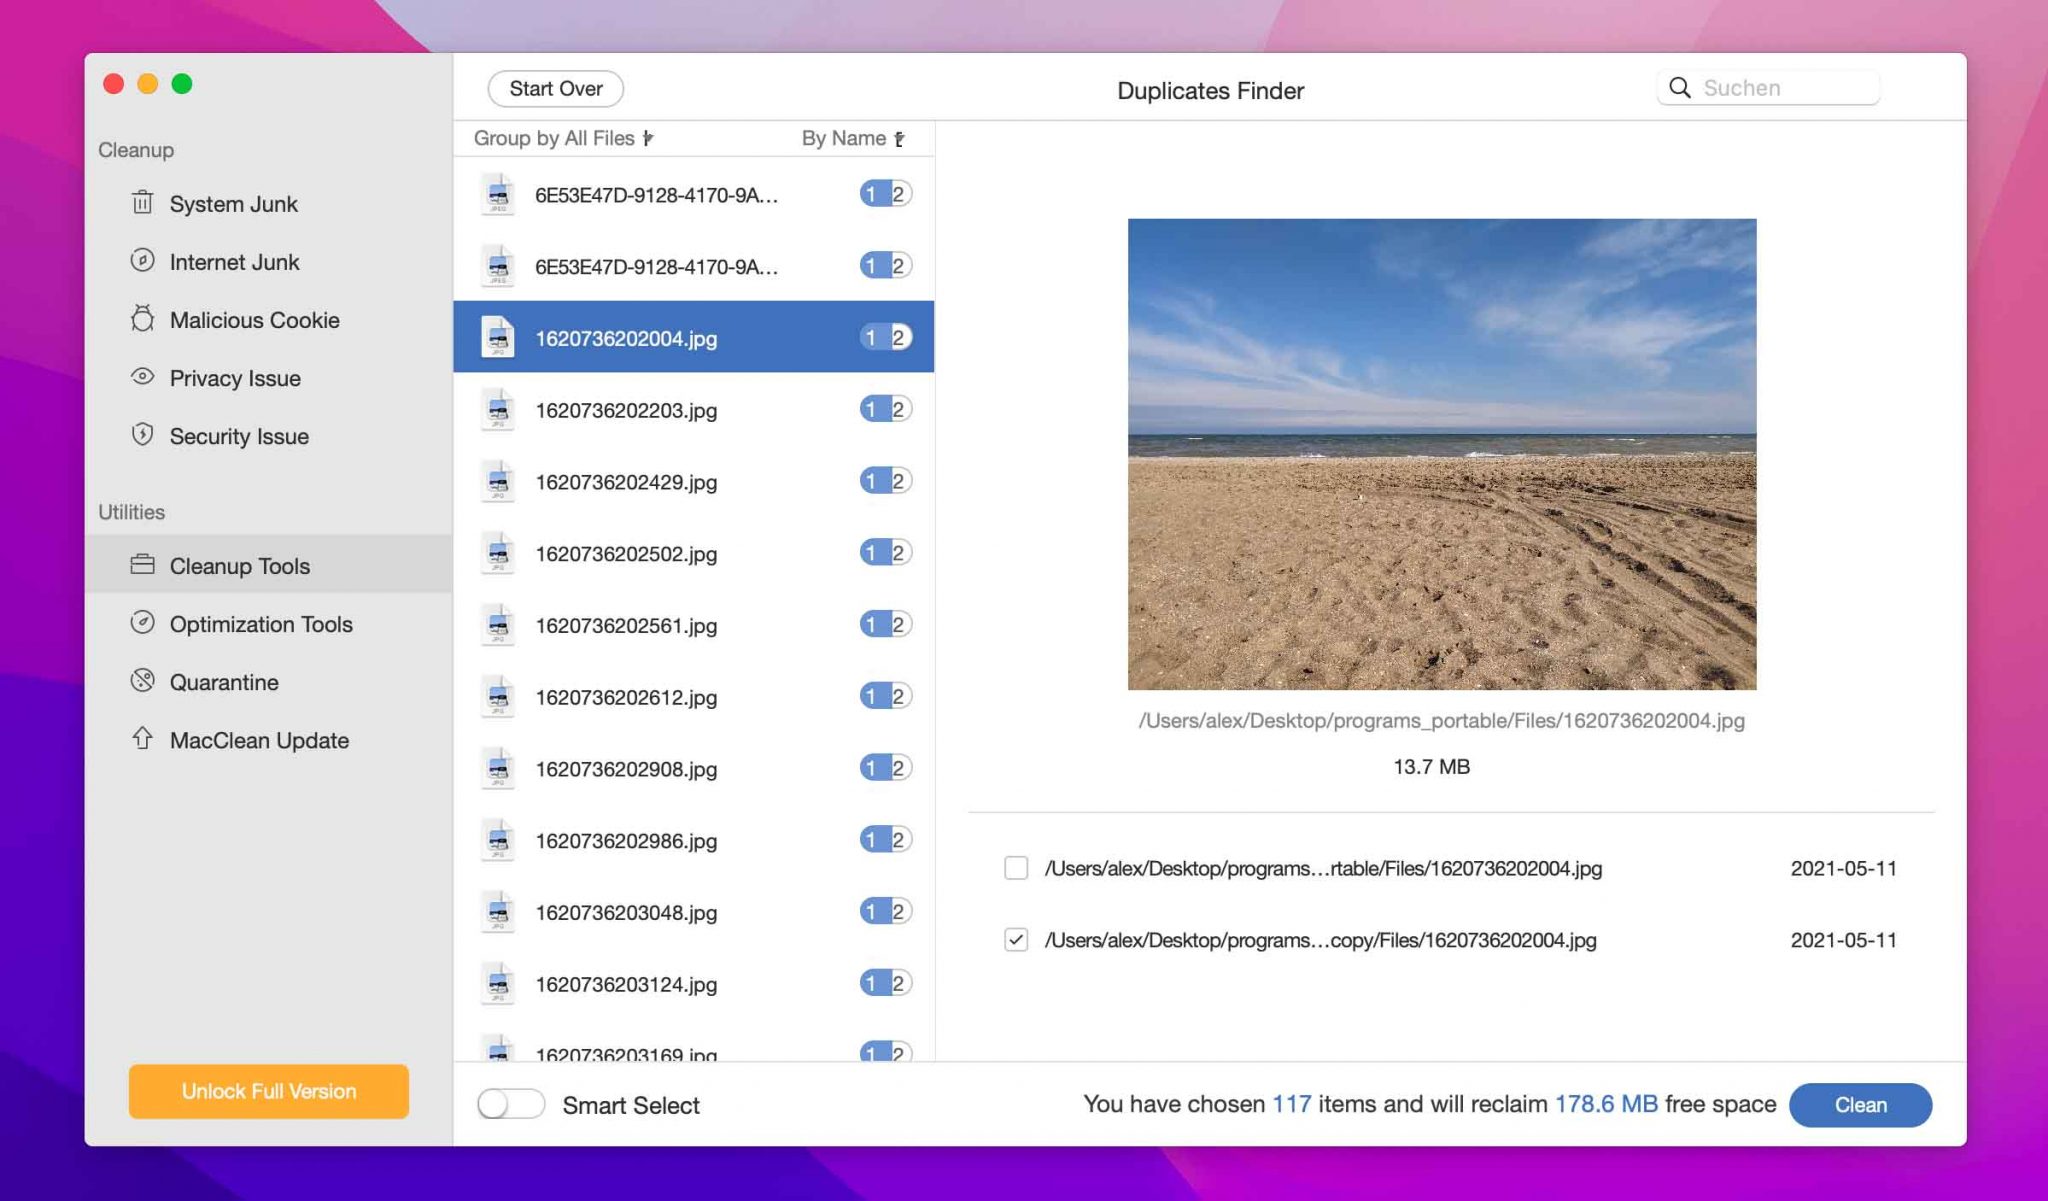2048x1201 pixels.
Task: Click the search magnifier icon
Action: 1680,88
